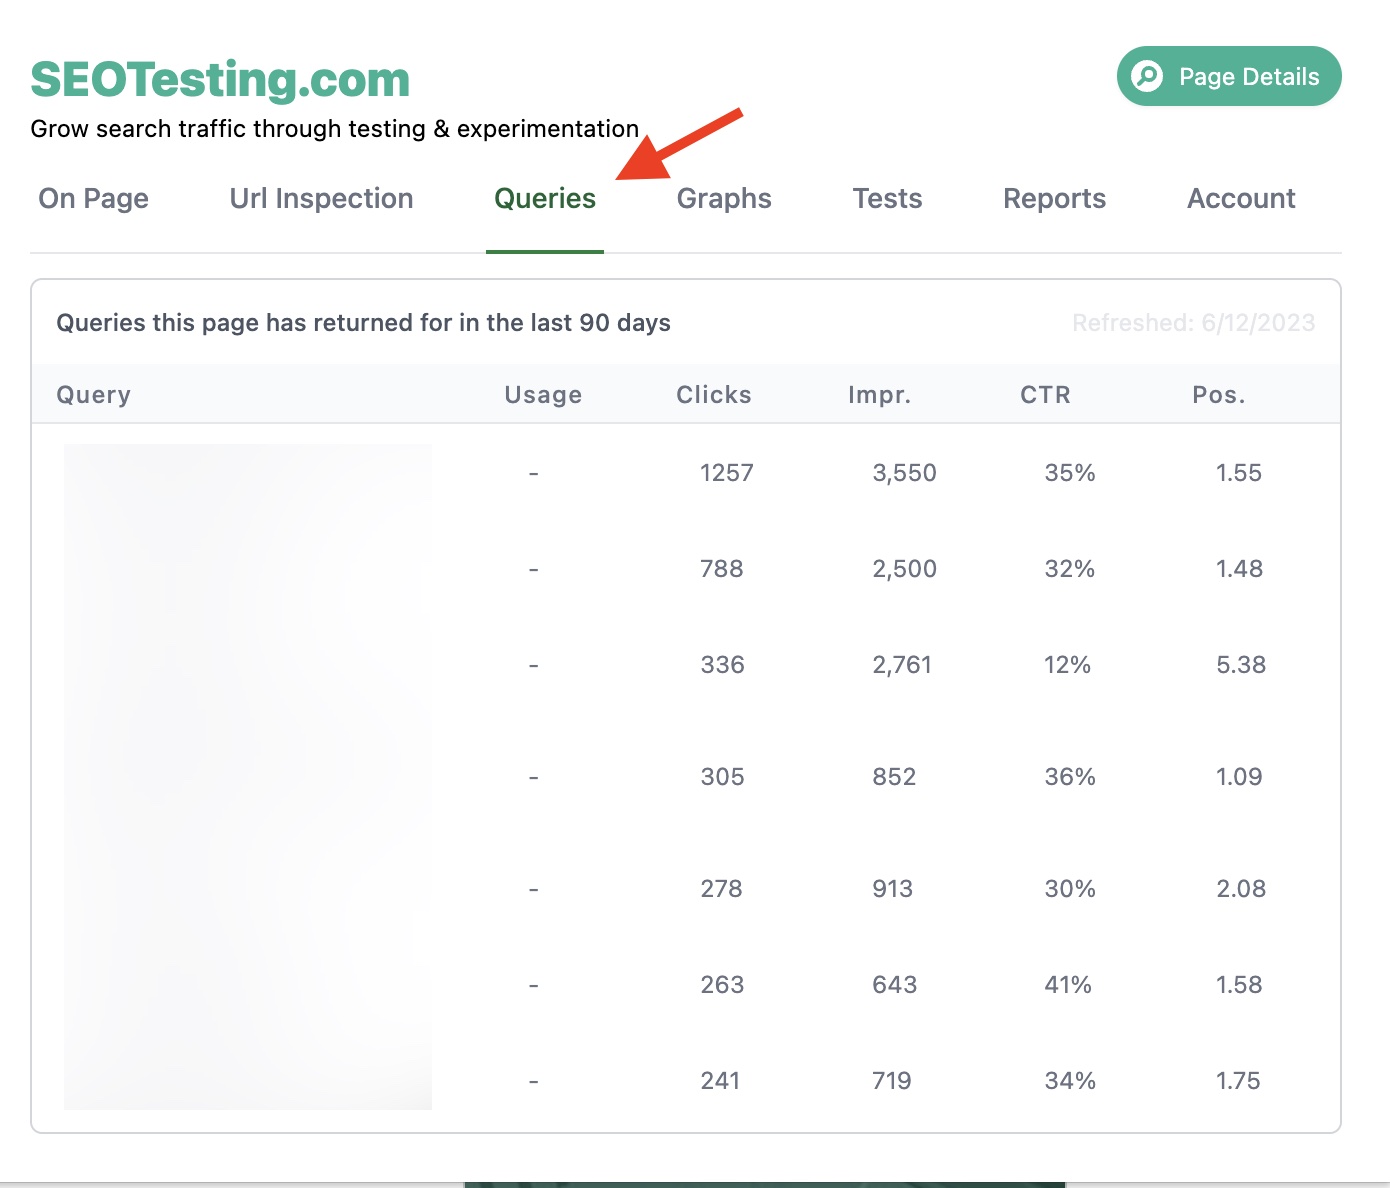Sort by the CTR column header
This screenshot has height=1188, width=1390.
pyautogui.click(x=1046, y=395)
